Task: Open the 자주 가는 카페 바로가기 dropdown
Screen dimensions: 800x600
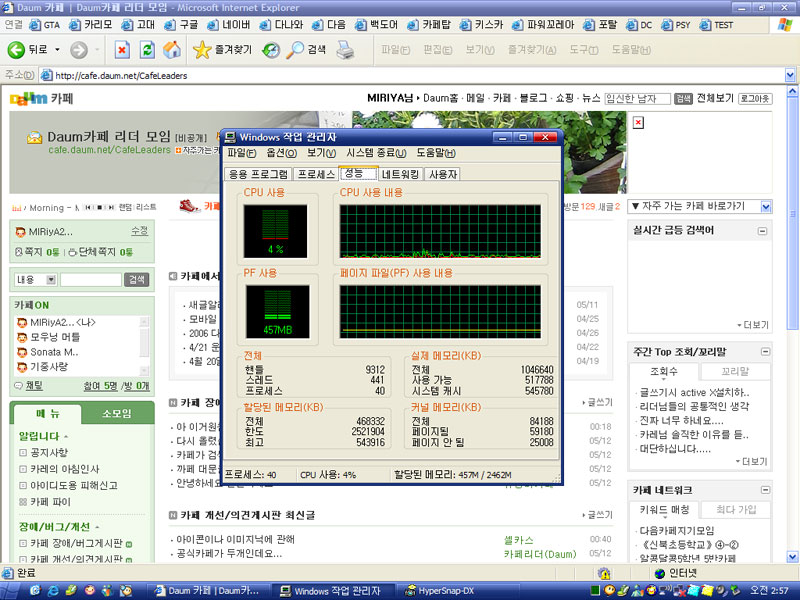Action: (766, 207)
